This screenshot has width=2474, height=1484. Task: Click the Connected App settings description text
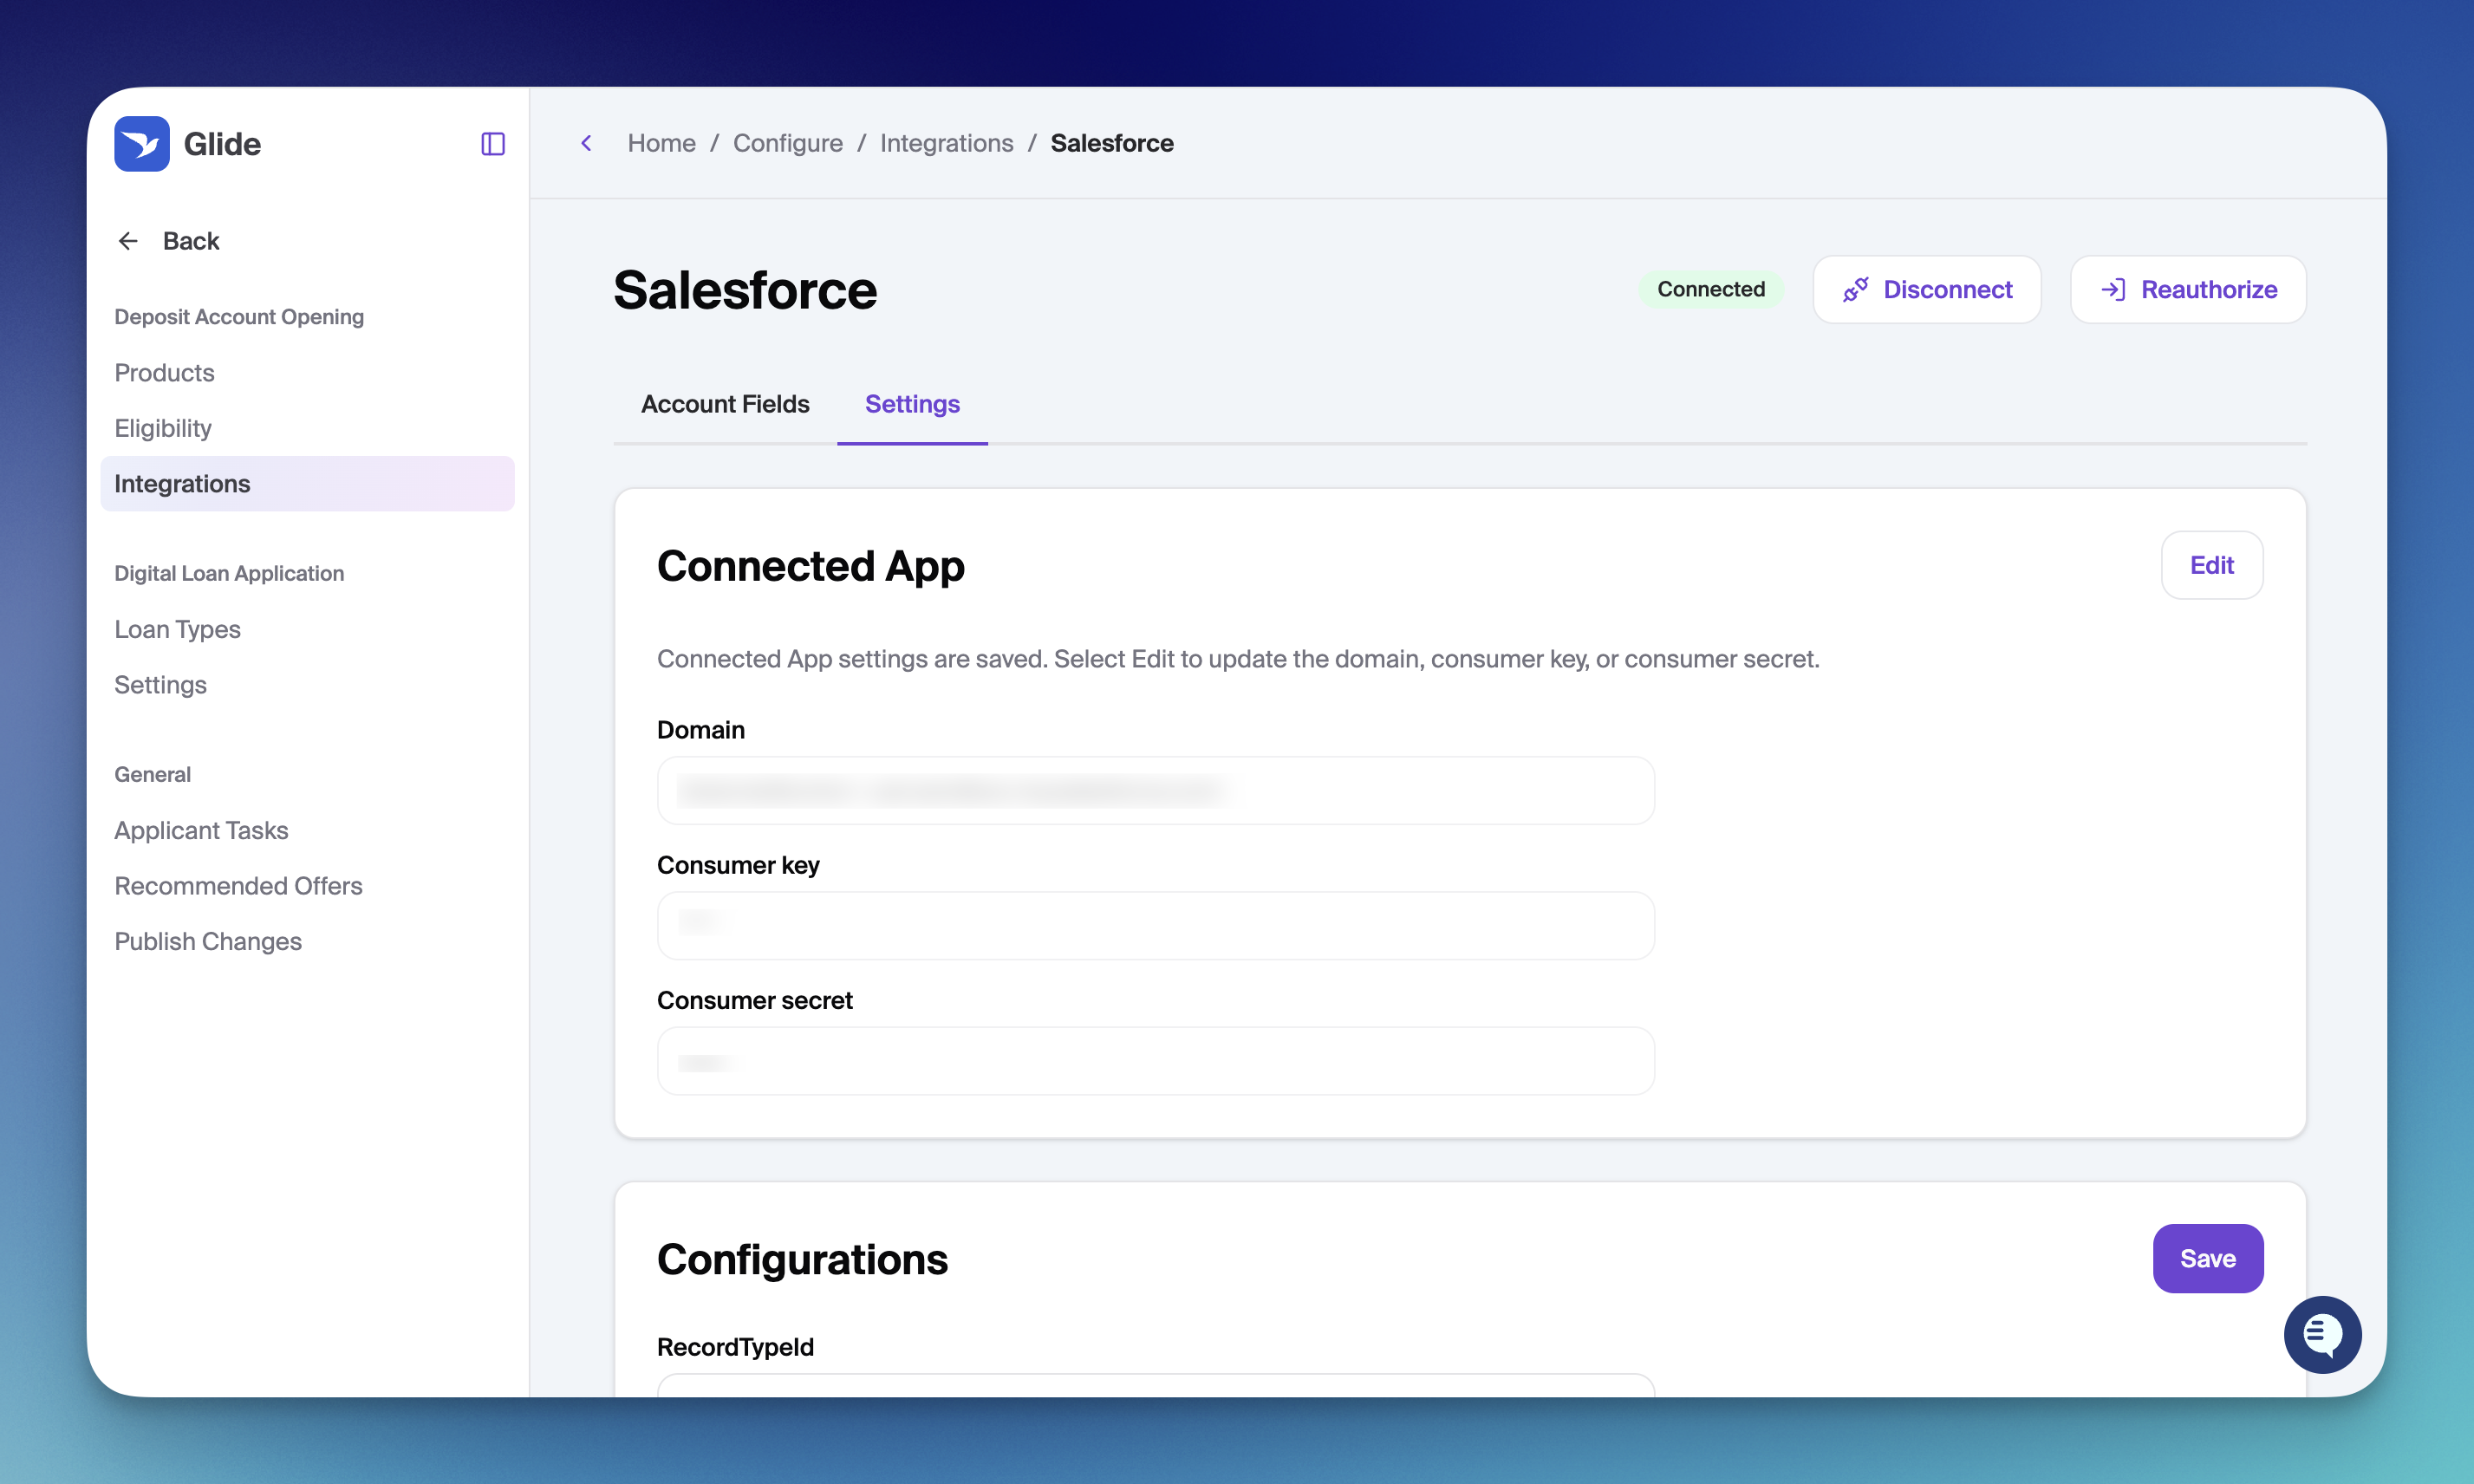1238,659
